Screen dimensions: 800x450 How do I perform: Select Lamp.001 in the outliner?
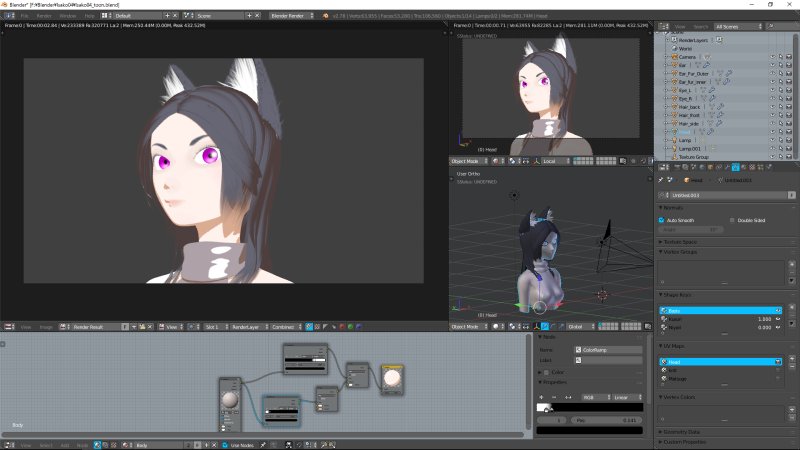pos(689,148)
